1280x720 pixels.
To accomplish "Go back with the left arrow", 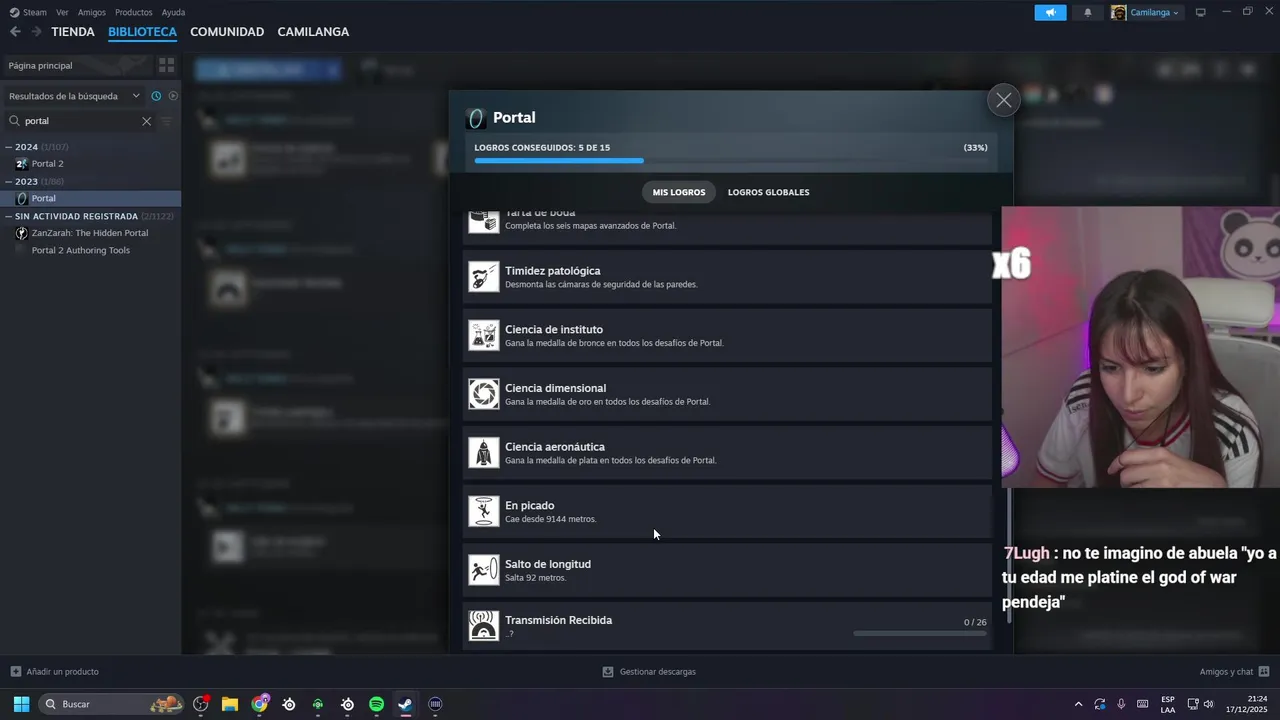I will [x=15, y=32].
